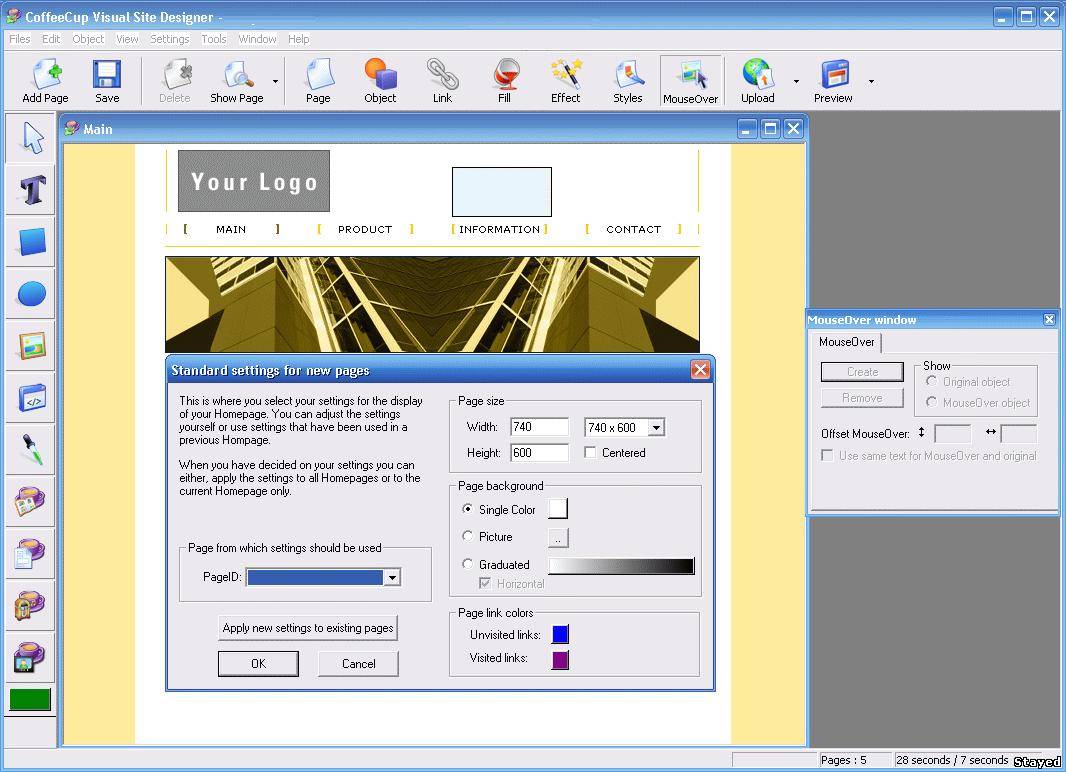The image size is (1066, 772).
Task: Select the Single Color radio button
Action: coord(467,509)
